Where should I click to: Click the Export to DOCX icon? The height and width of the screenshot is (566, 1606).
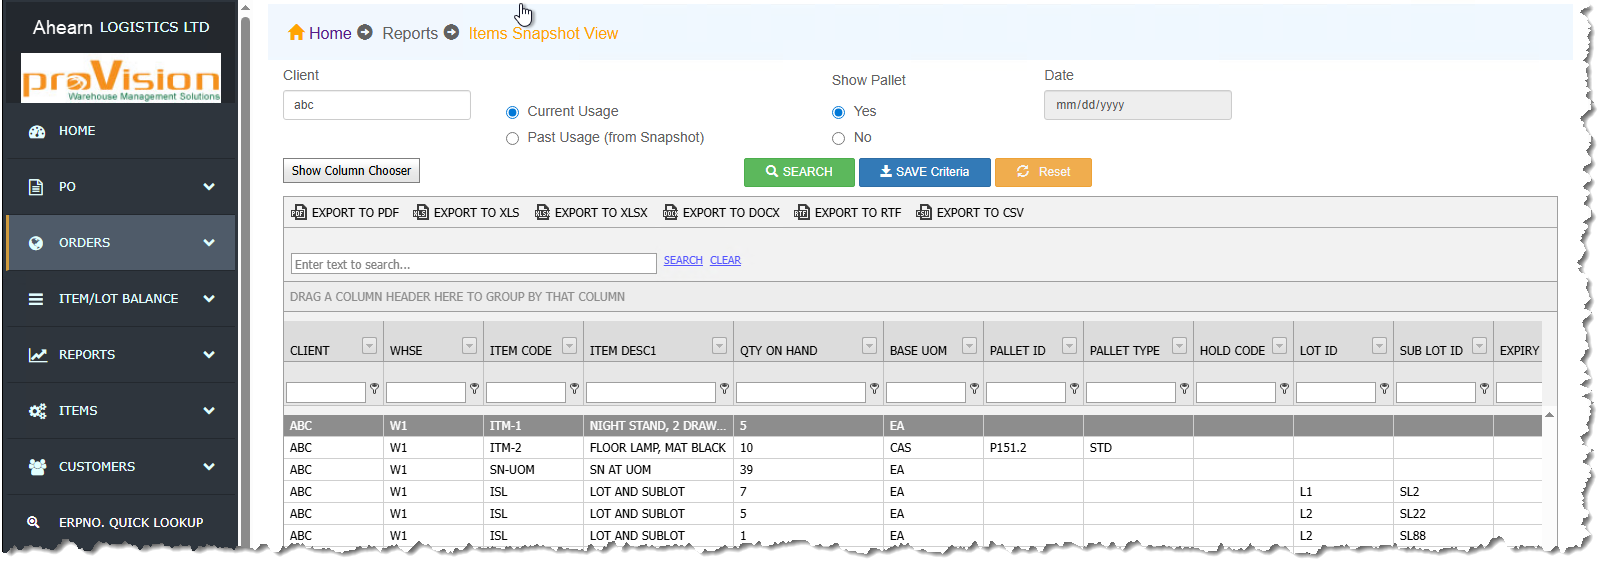670,213
